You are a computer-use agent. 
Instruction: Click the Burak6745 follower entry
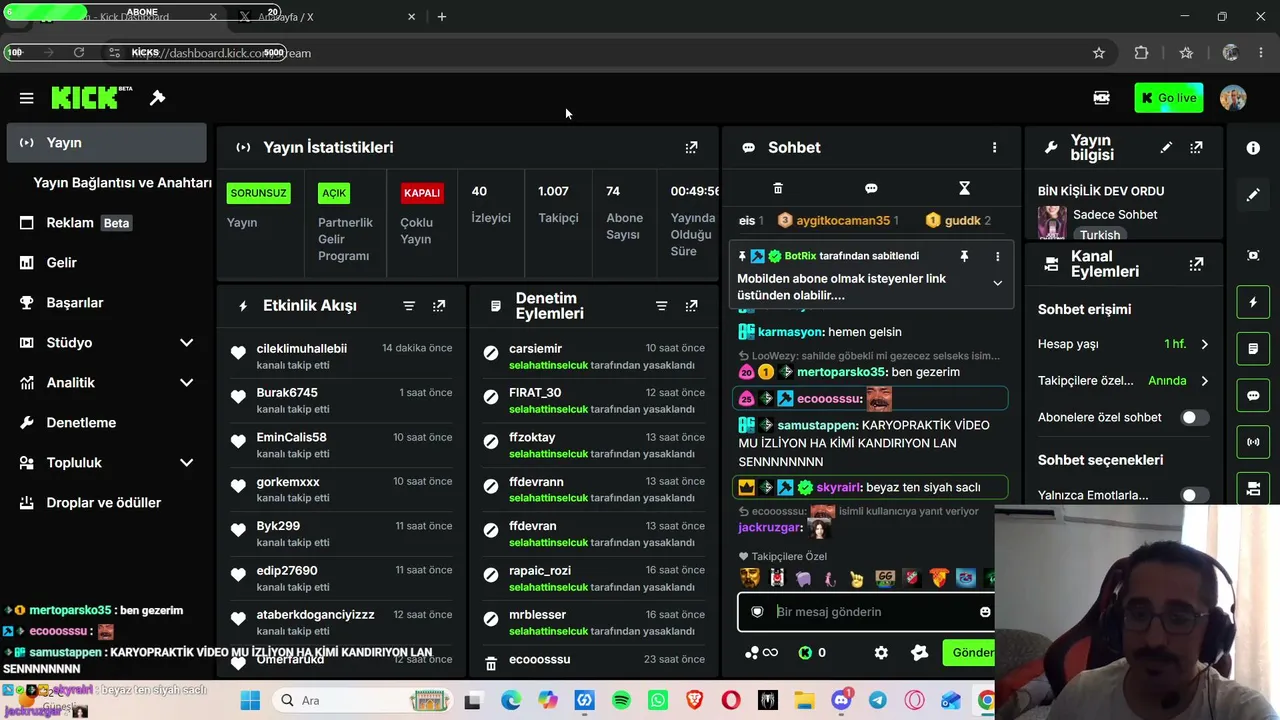pos(342,400)
